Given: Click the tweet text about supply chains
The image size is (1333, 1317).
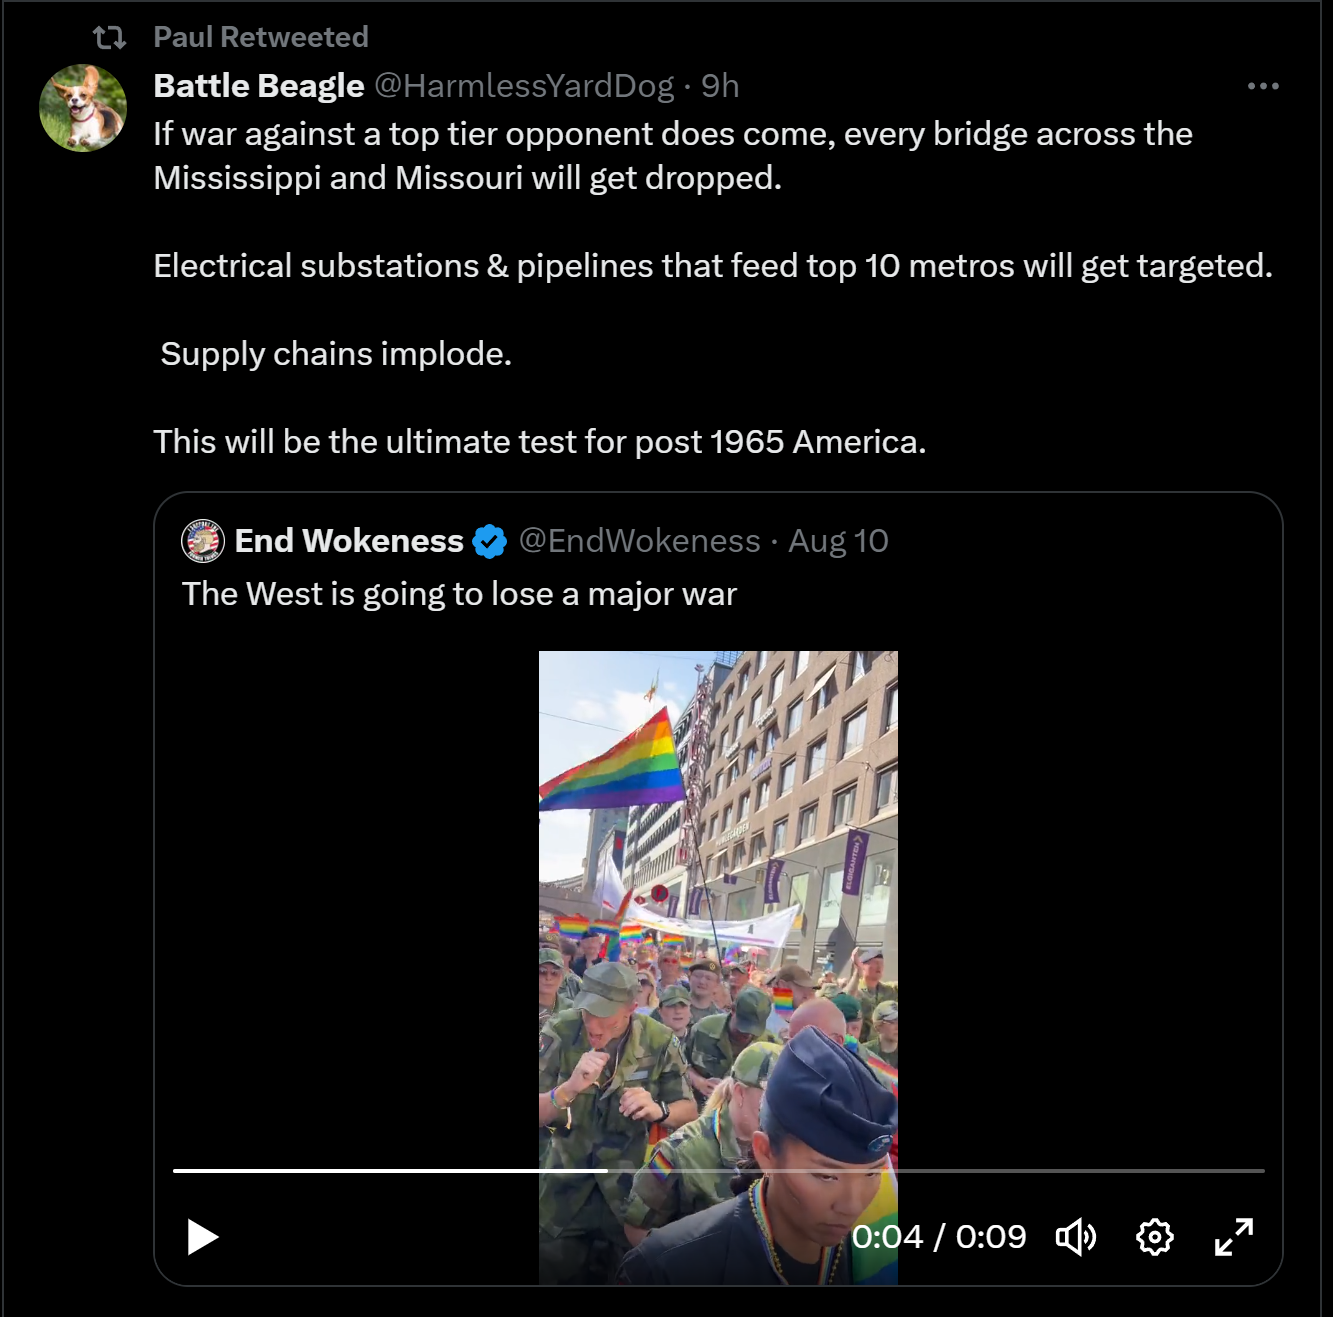Looking at the screenshot, I should tap(336, 354).
